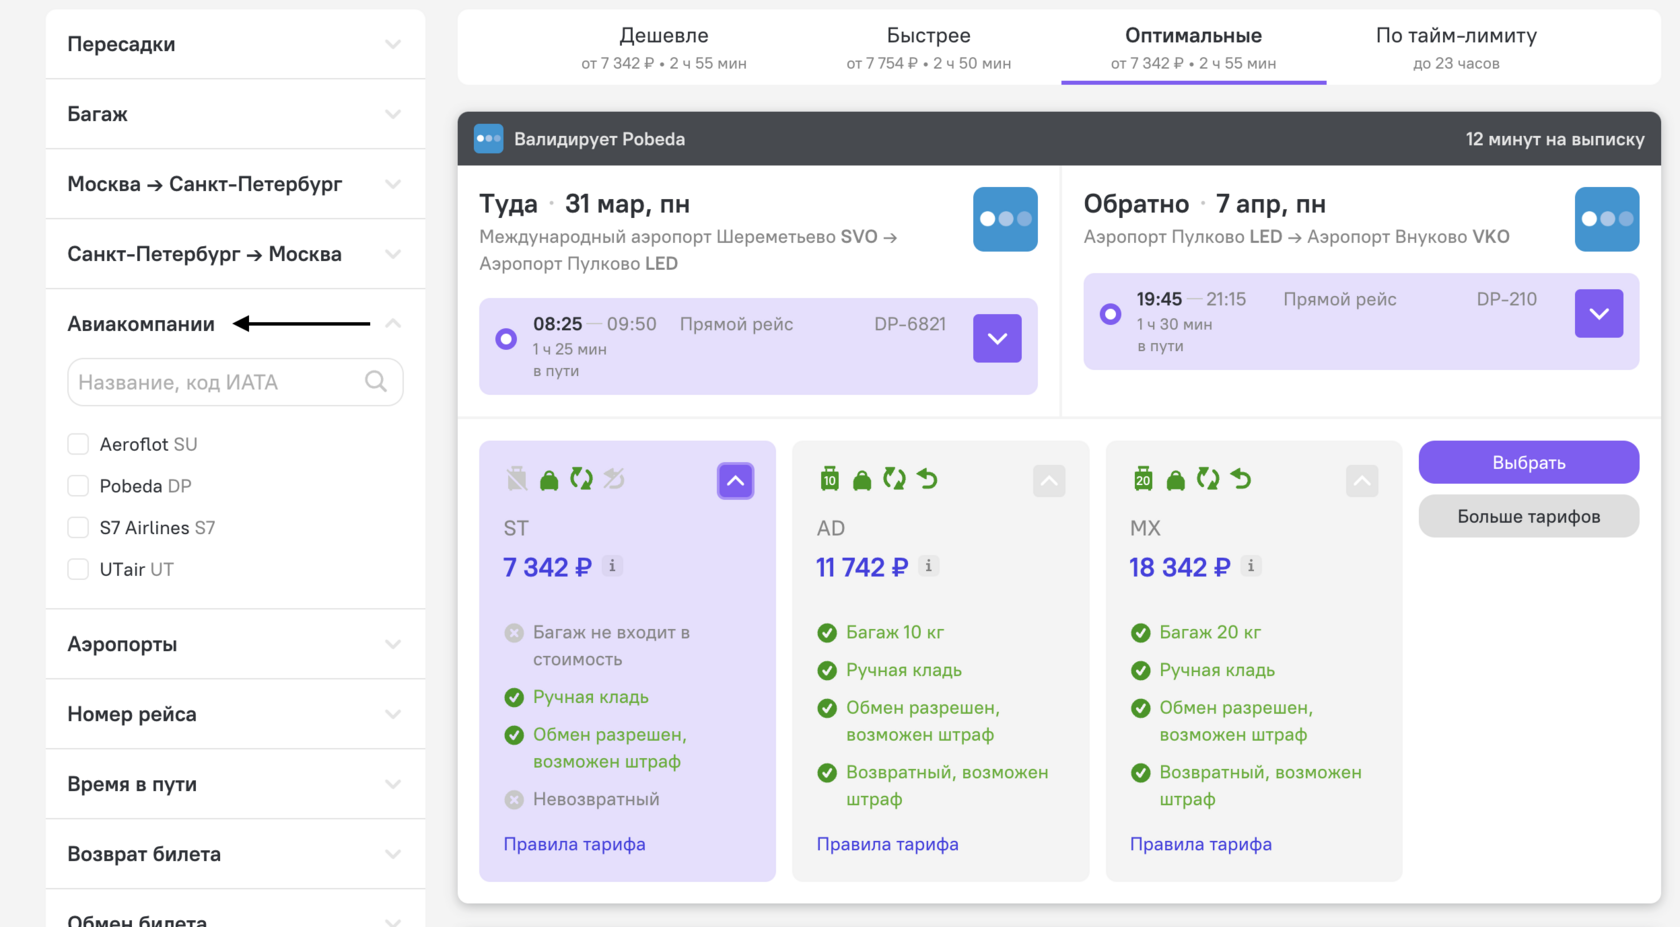Click small Pobeda logo beside Валидирует Pobeda
The height and width of the screenshot is (927, 1680).
(x=488, y=139)
